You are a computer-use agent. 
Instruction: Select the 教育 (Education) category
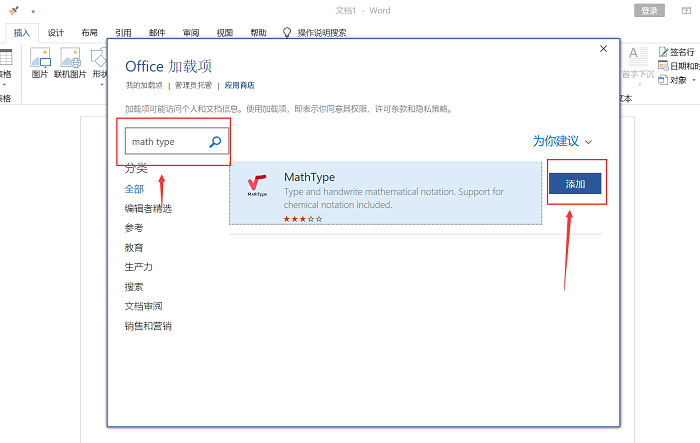(x=134, y=247)
